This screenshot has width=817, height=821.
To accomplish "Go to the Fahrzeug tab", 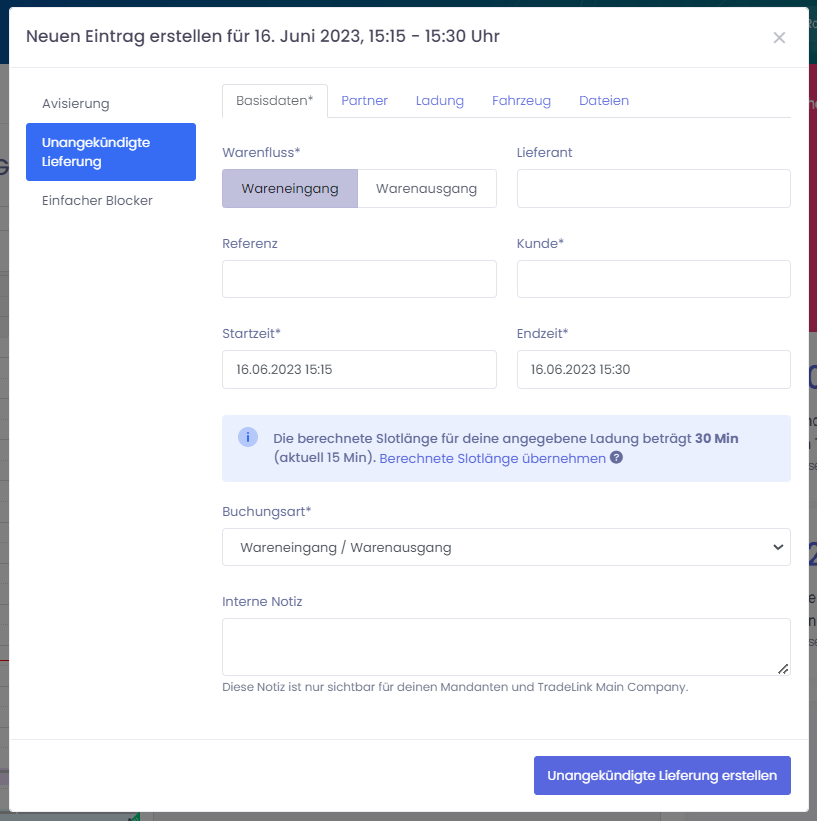I will [x=521, y=101].
